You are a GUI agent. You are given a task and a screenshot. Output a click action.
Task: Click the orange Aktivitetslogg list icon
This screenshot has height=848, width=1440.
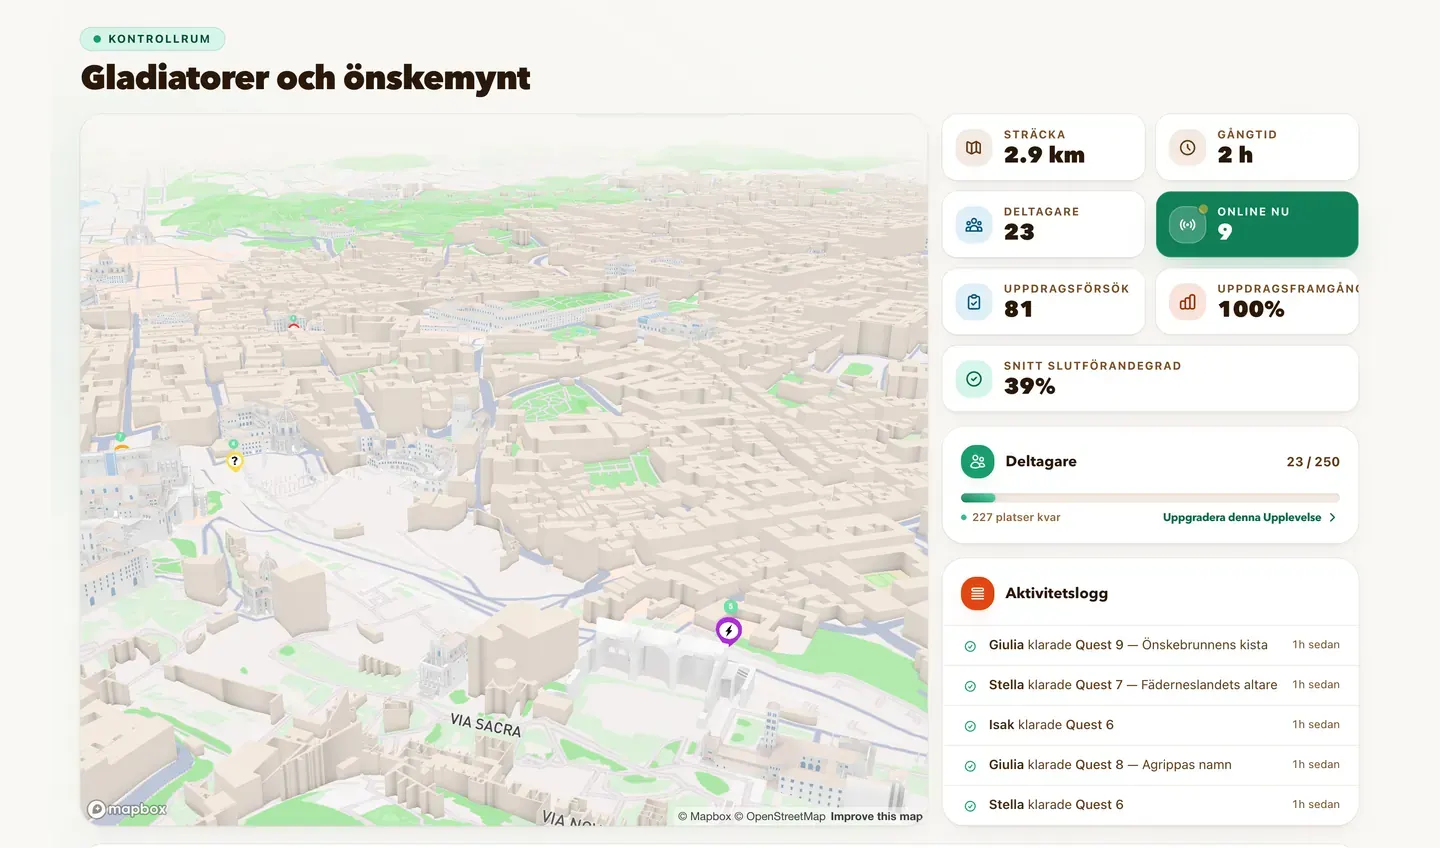click(x=977, y=593)
